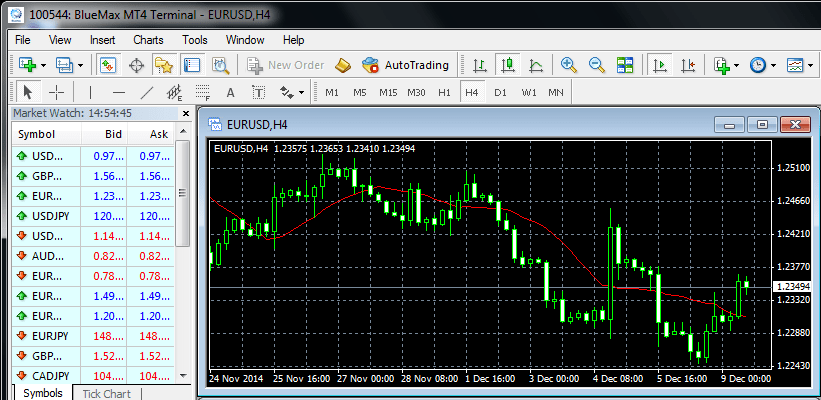Select the Crosshair tool
Viewport: 821px width, 400px height.
[56, 93]
